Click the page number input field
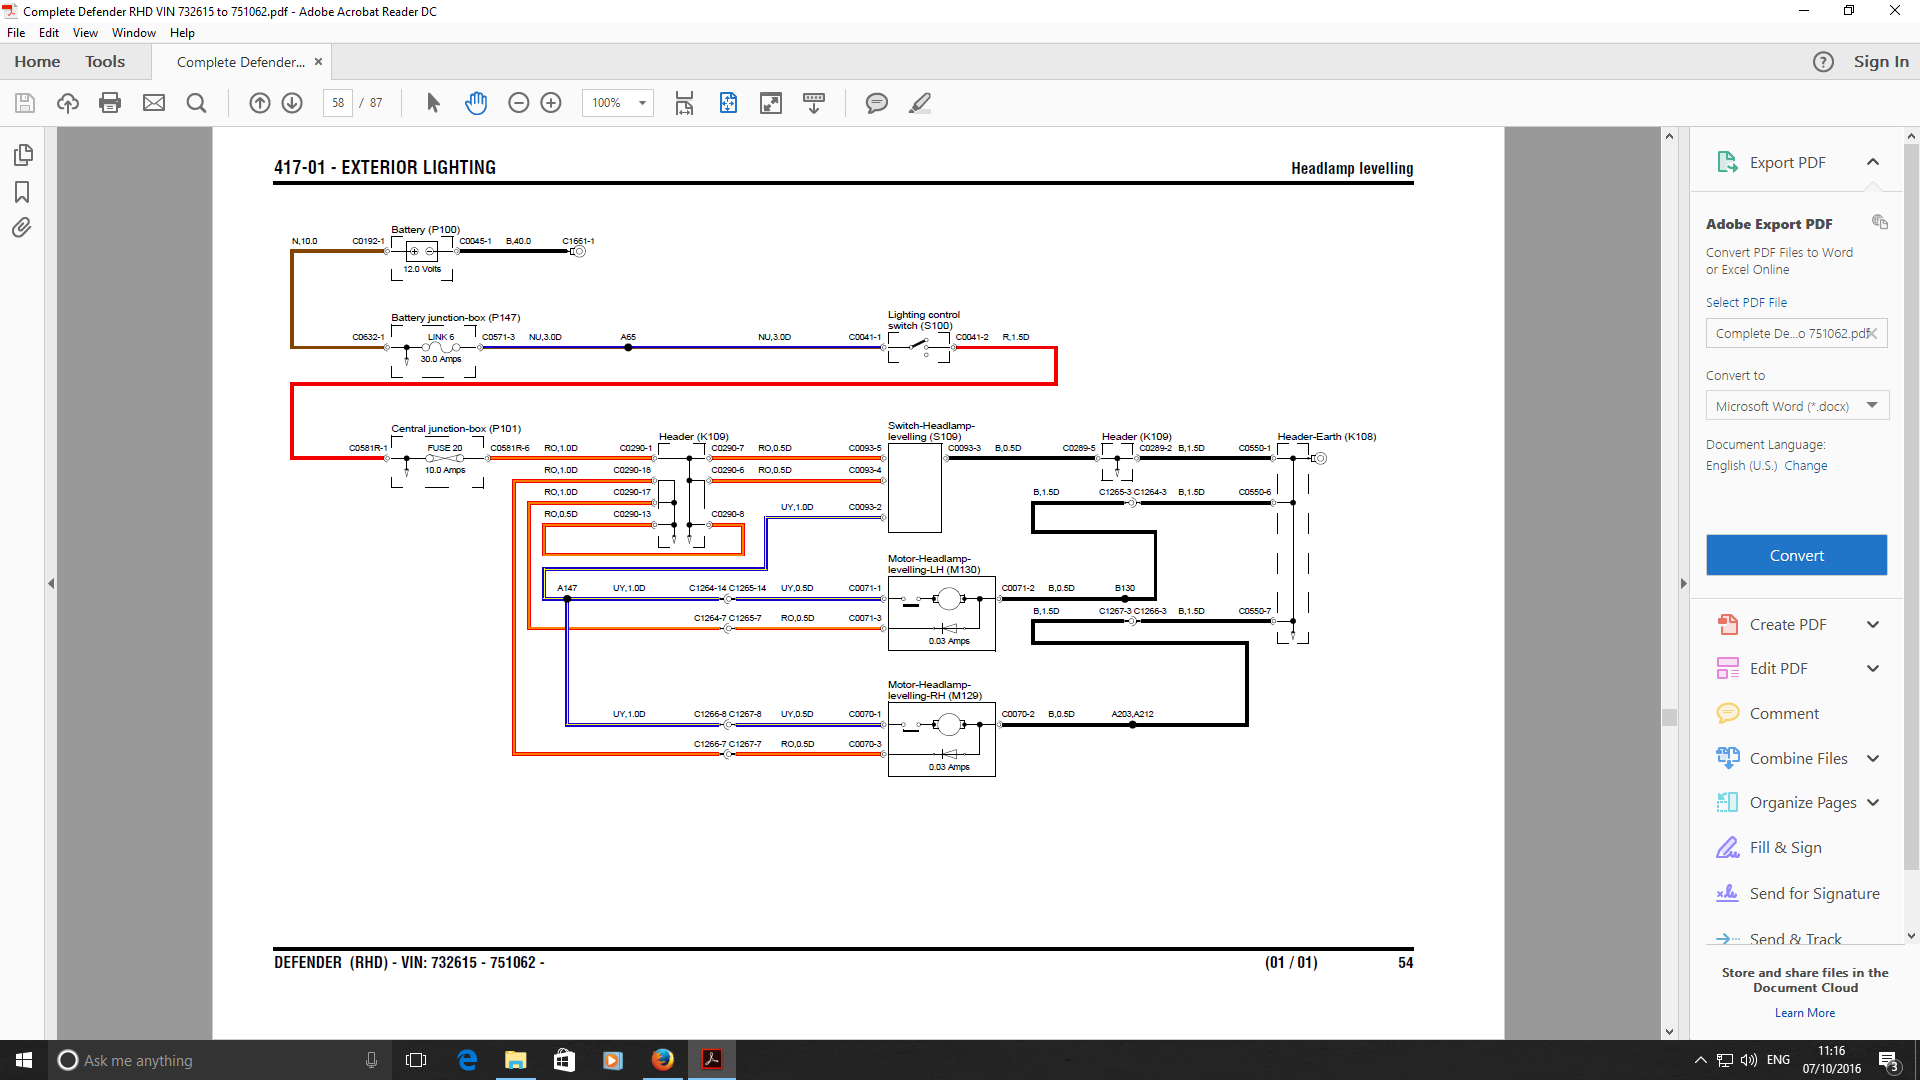1920x1080 pixels. pos(338,103)
